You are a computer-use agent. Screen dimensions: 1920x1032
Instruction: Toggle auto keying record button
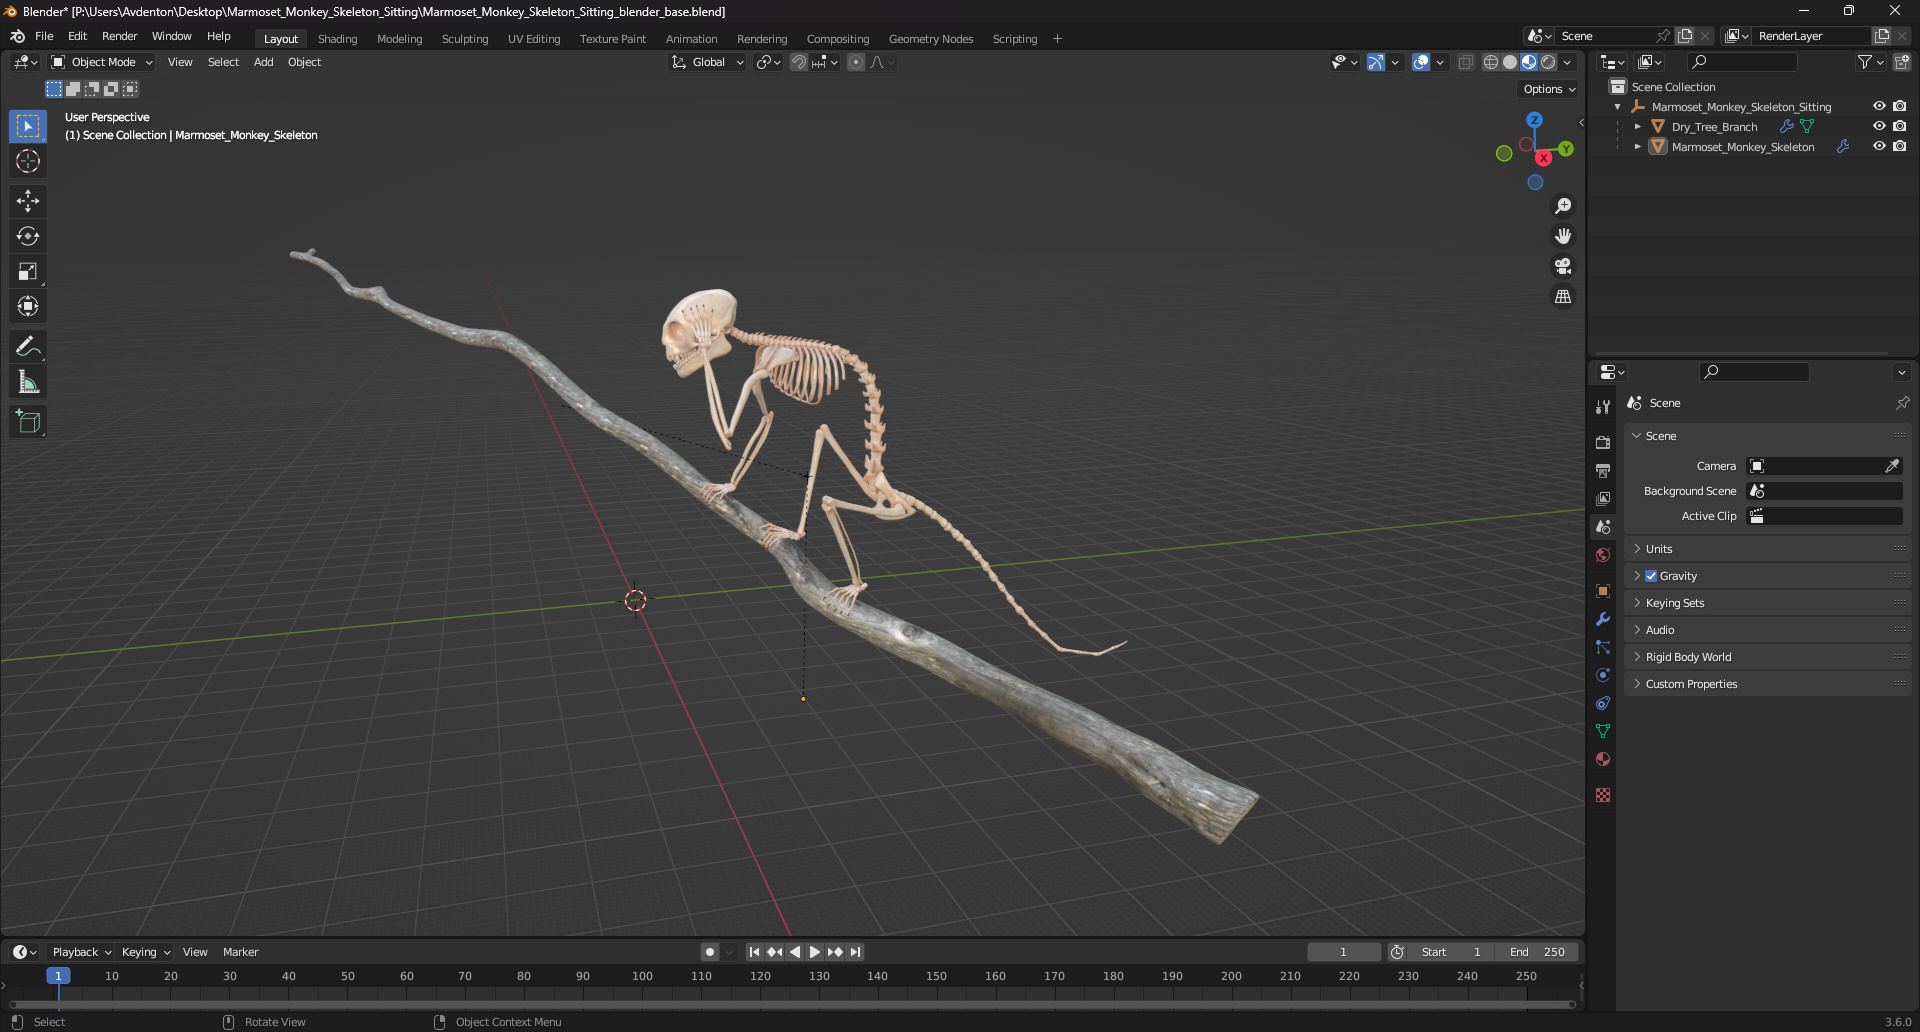point(709,952)
